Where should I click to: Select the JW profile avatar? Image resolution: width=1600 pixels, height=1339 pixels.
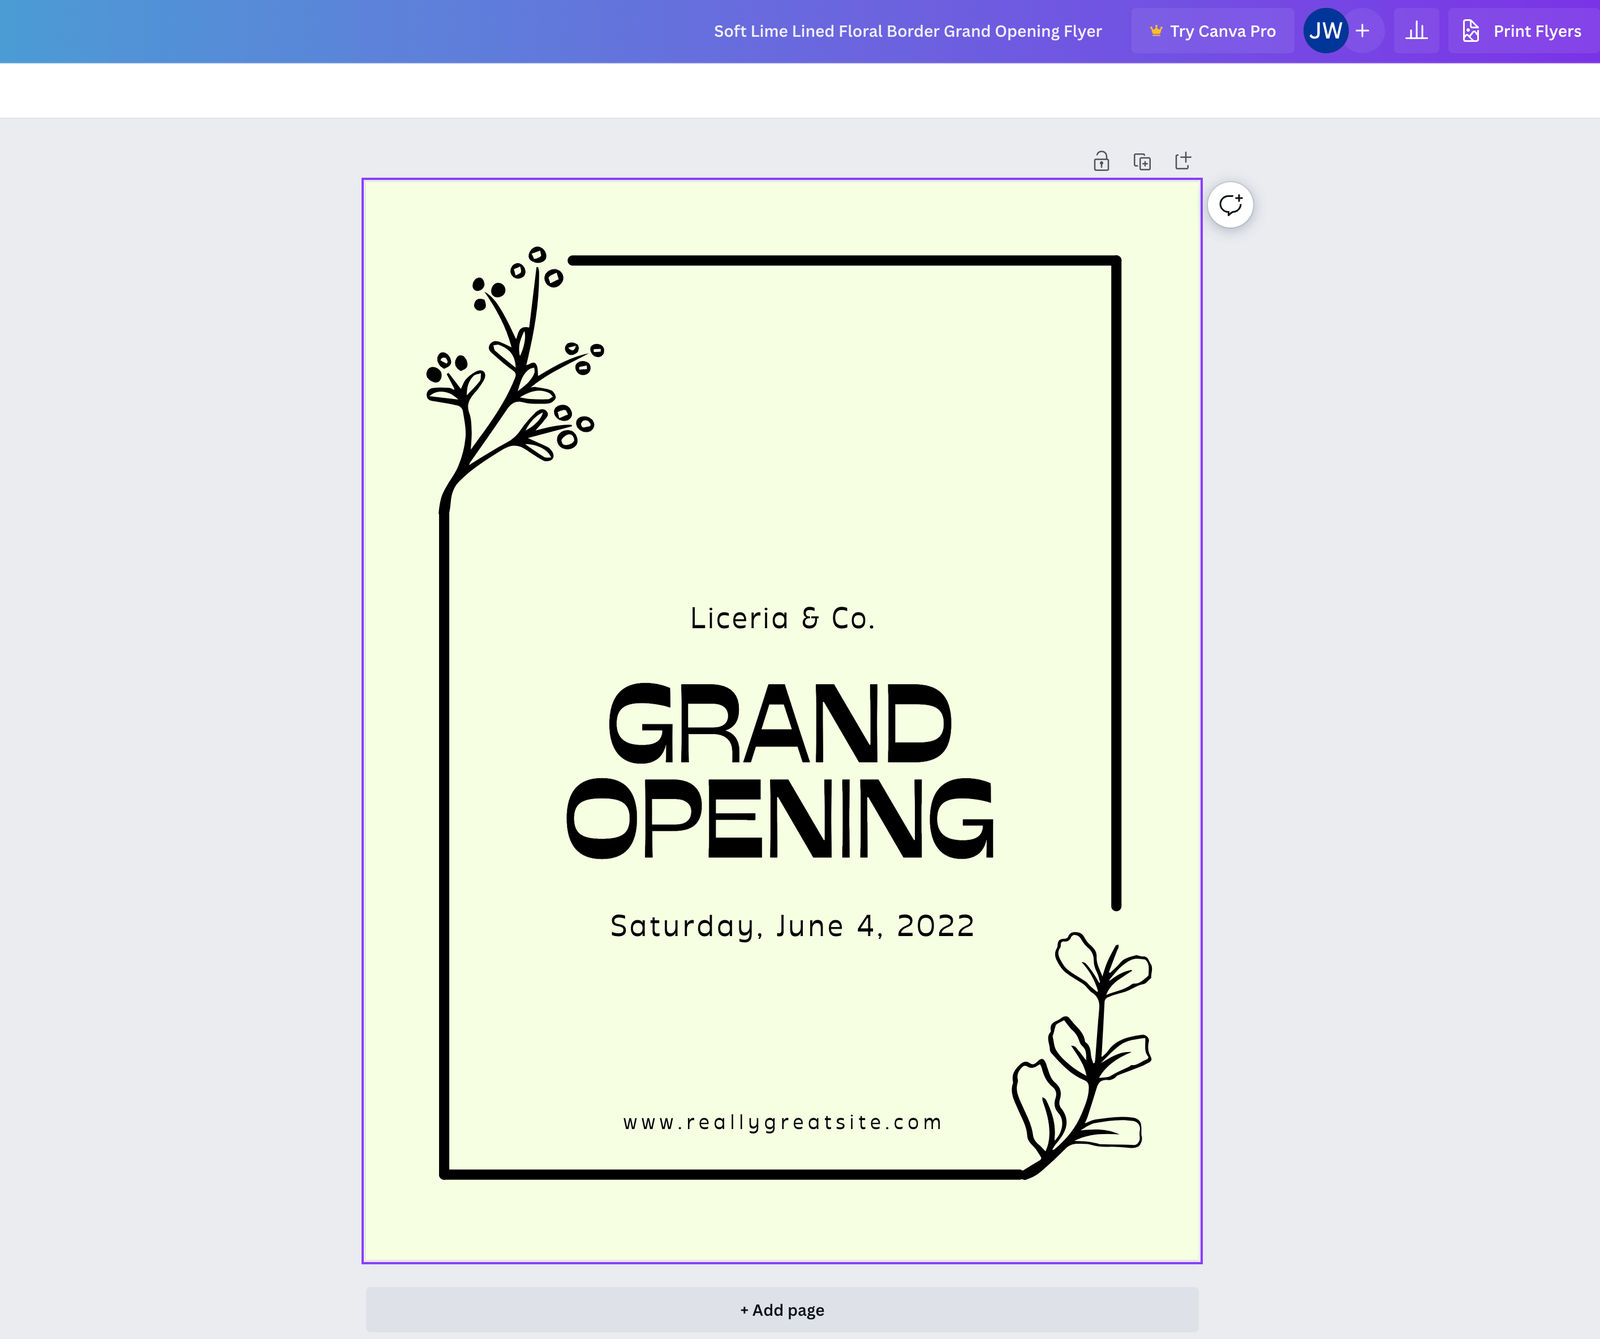pyautogui.click(x=1325, y=31)
